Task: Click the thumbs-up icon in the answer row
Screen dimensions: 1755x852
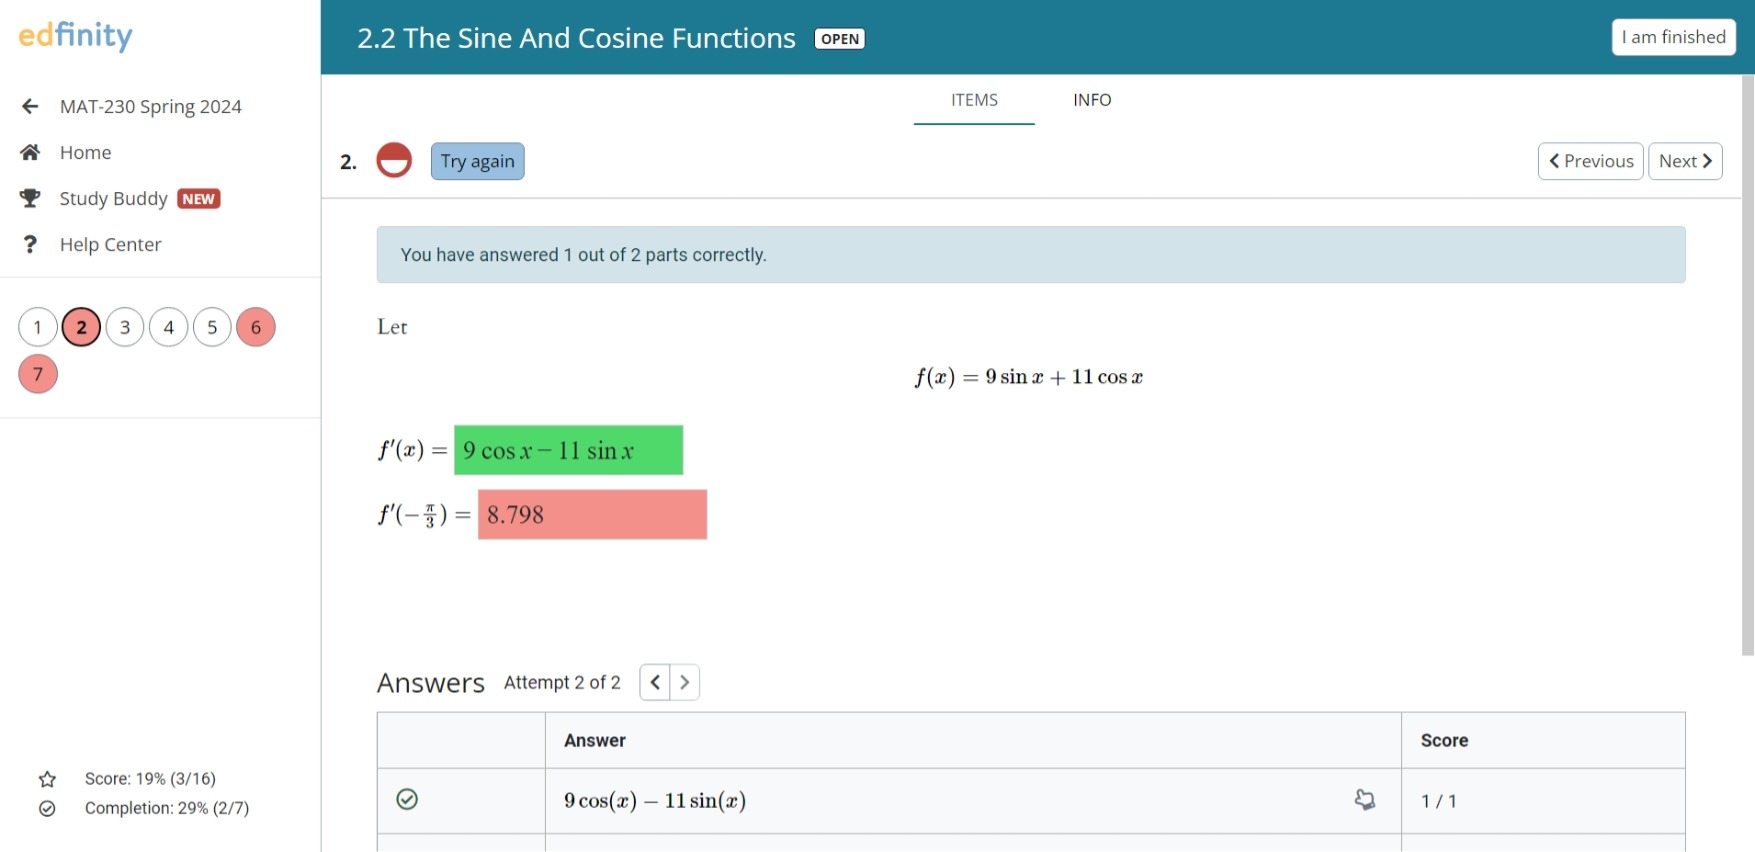Action: pos(1364,800)
